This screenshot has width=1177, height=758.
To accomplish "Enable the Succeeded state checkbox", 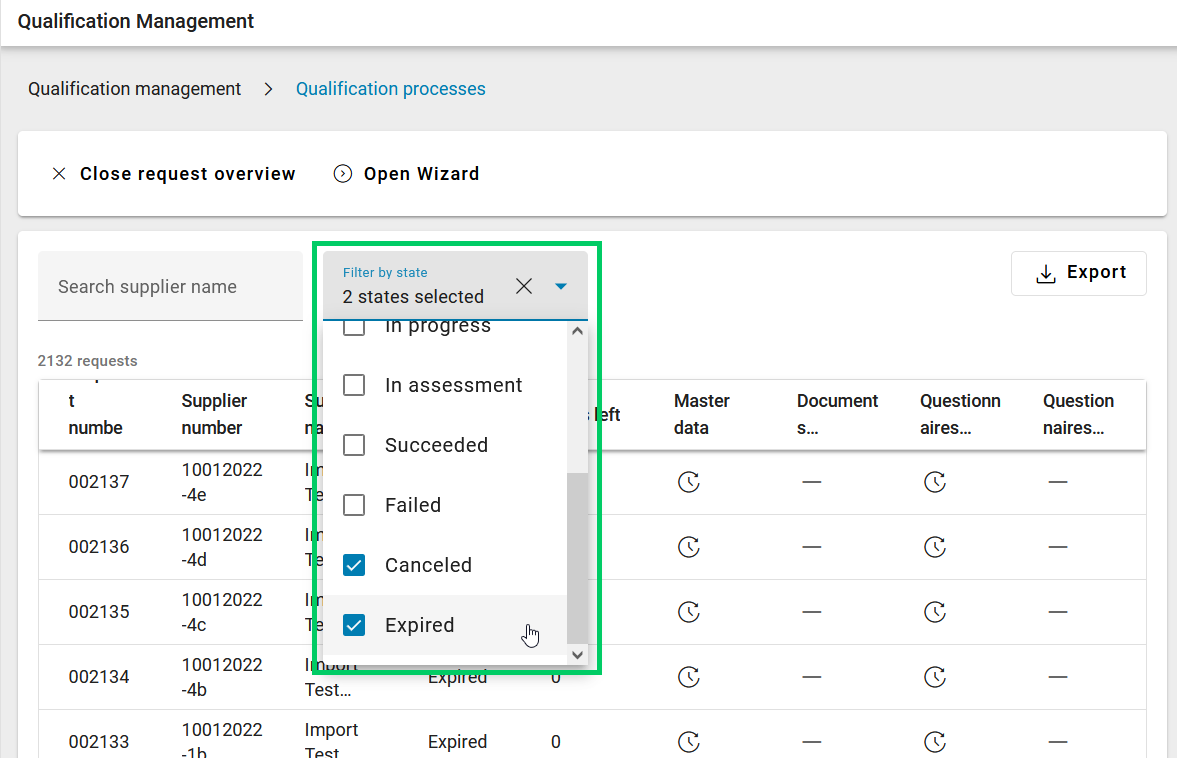I will tap(354, 445).
